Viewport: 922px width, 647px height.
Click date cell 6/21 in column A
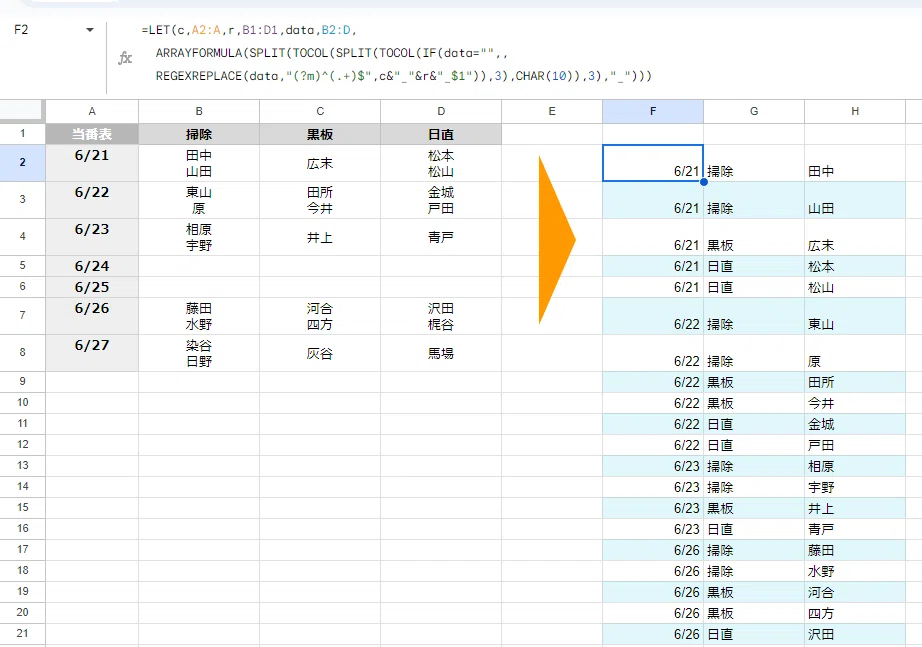[92, 163]
